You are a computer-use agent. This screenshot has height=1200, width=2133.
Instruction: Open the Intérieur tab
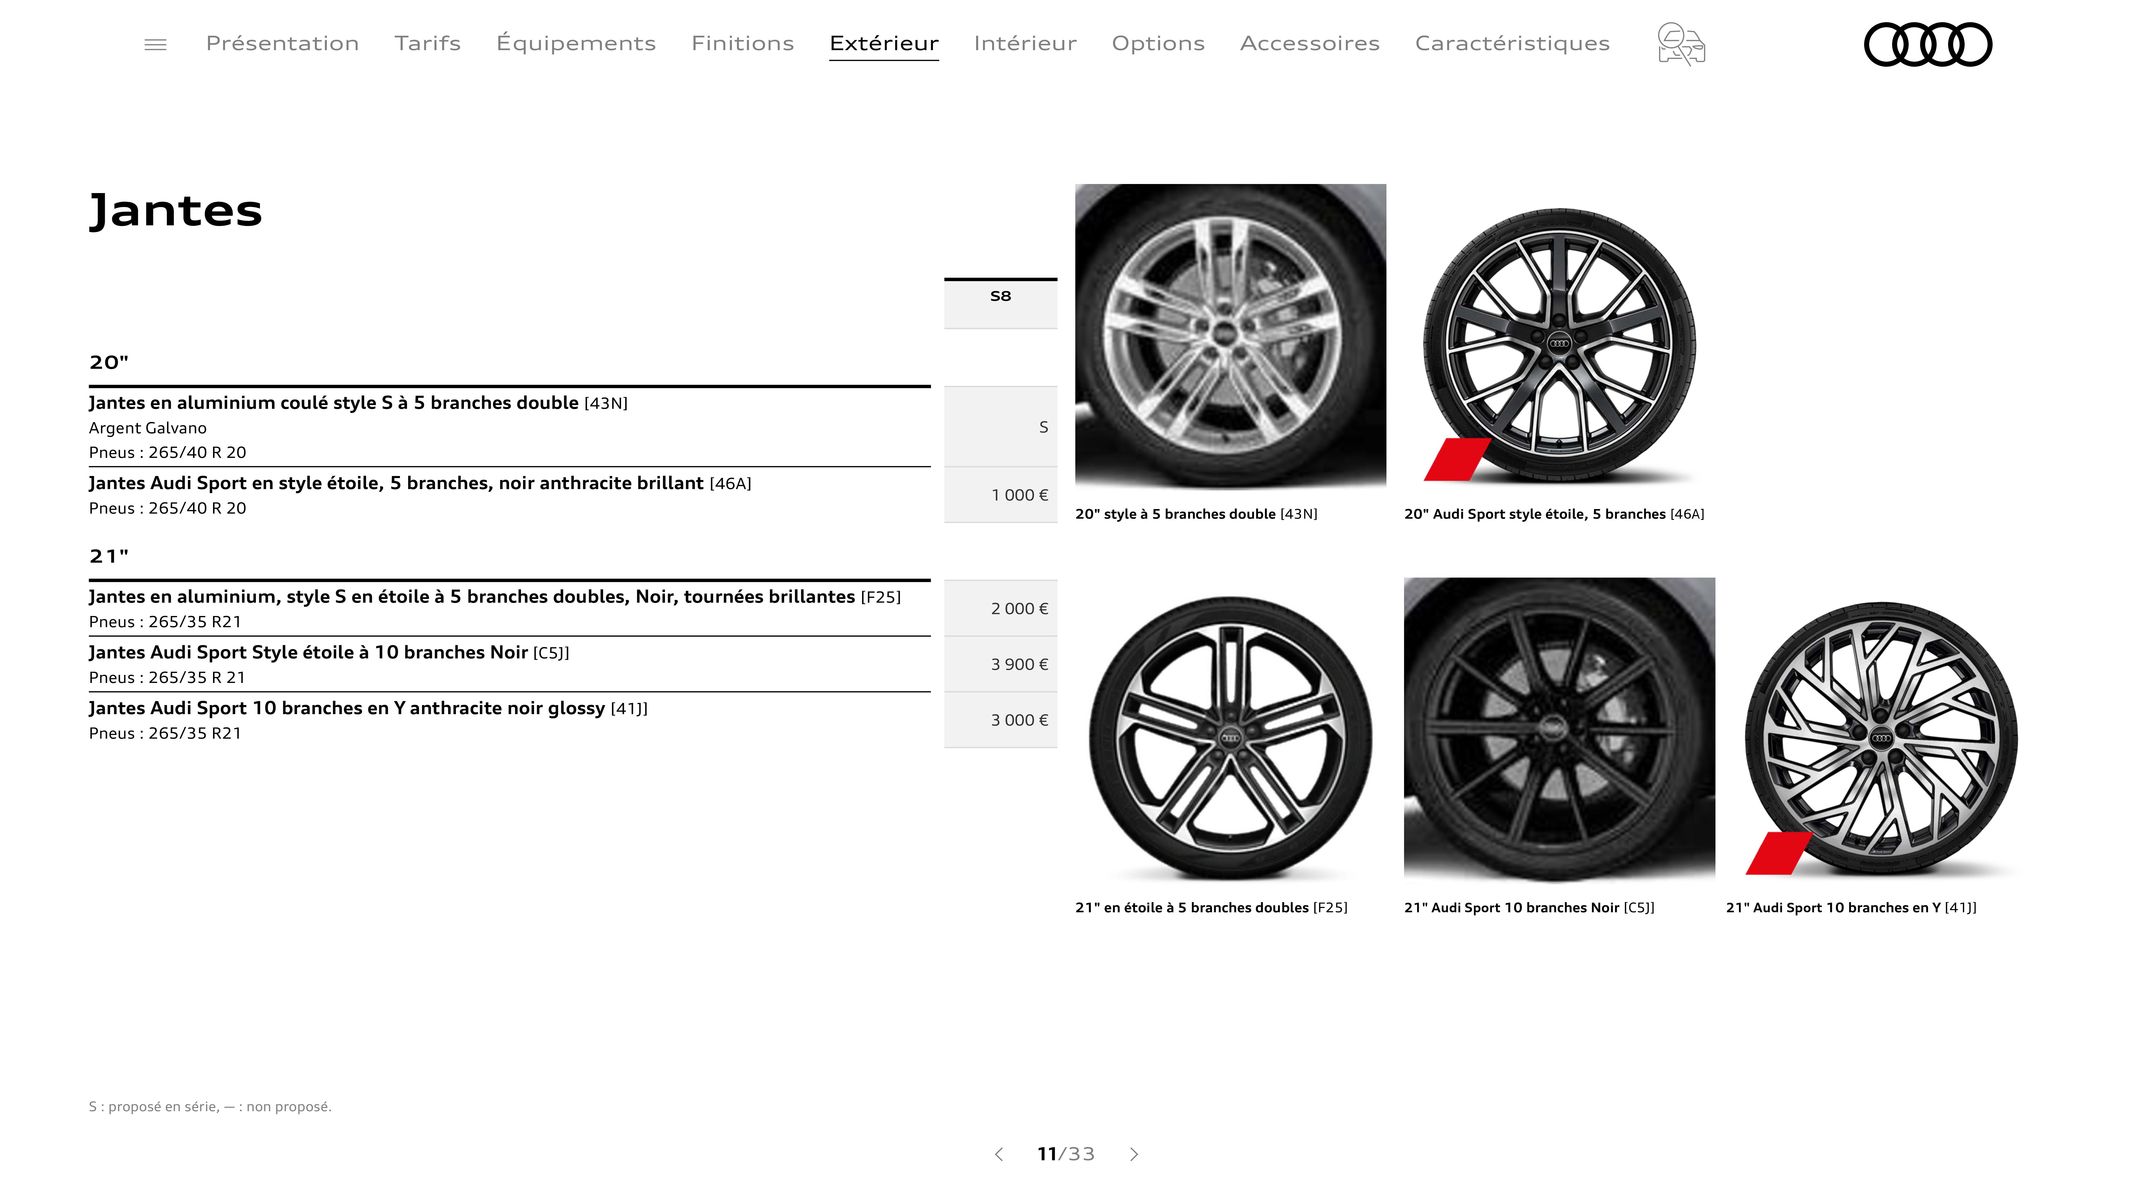coord(1025,43)
